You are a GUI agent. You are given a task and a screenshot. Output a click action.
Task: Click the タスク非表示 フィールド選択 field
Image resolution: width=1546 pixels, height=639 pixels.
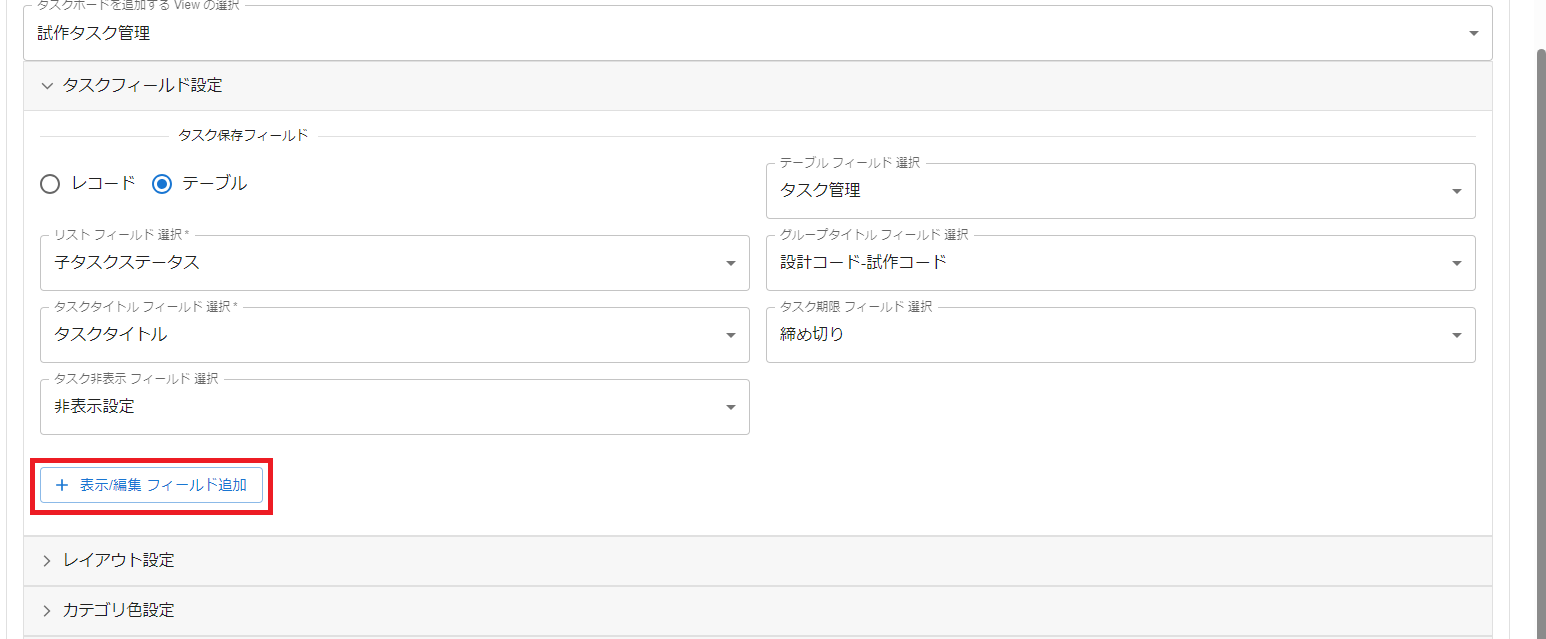tap(394, 406)
